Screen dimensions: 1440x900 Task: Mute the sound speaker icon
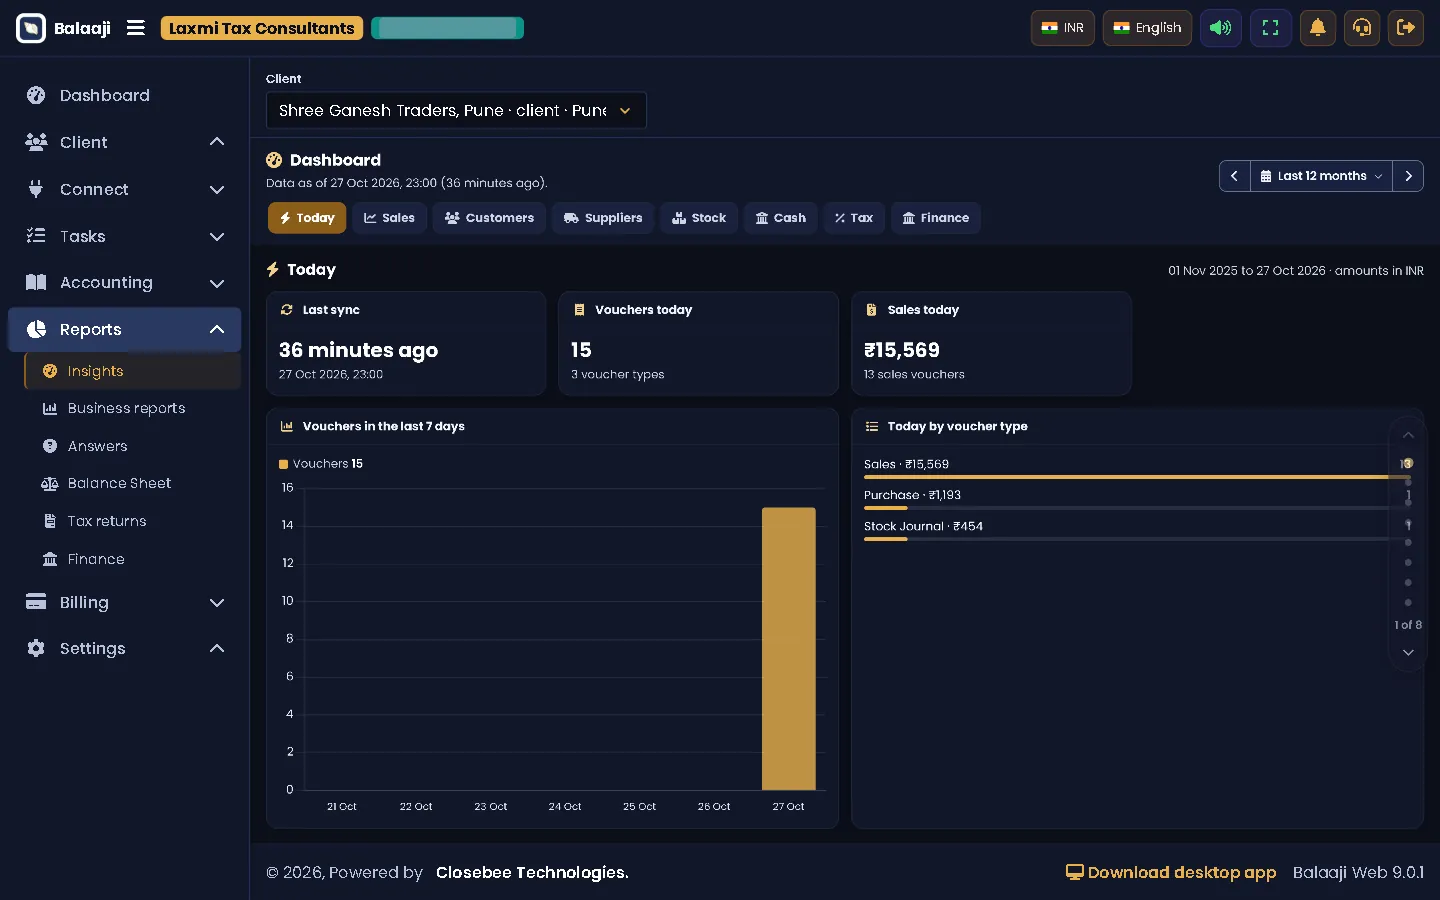click(x=1221, y=28)
